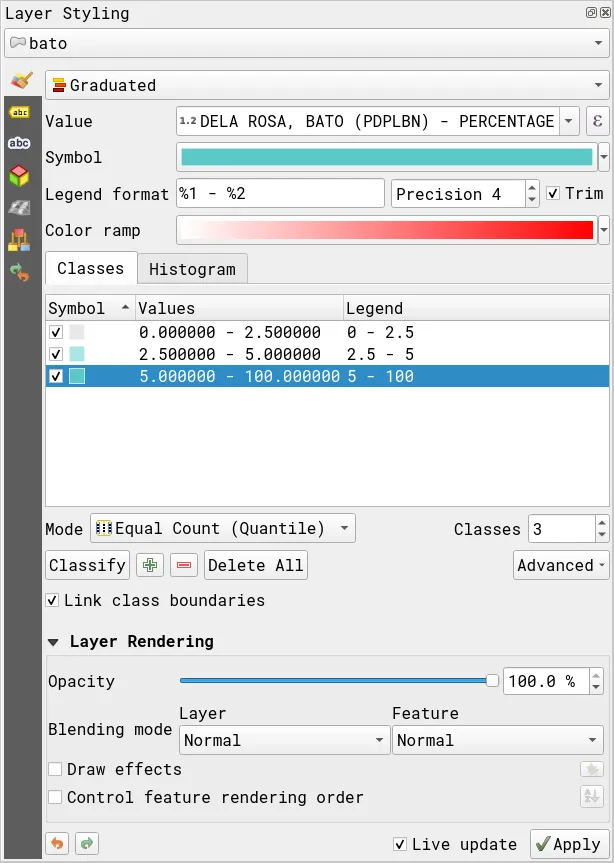Screen dimensions: 614x863
Task: Click the teal Symbol preview bar
Action: (387, 157)
